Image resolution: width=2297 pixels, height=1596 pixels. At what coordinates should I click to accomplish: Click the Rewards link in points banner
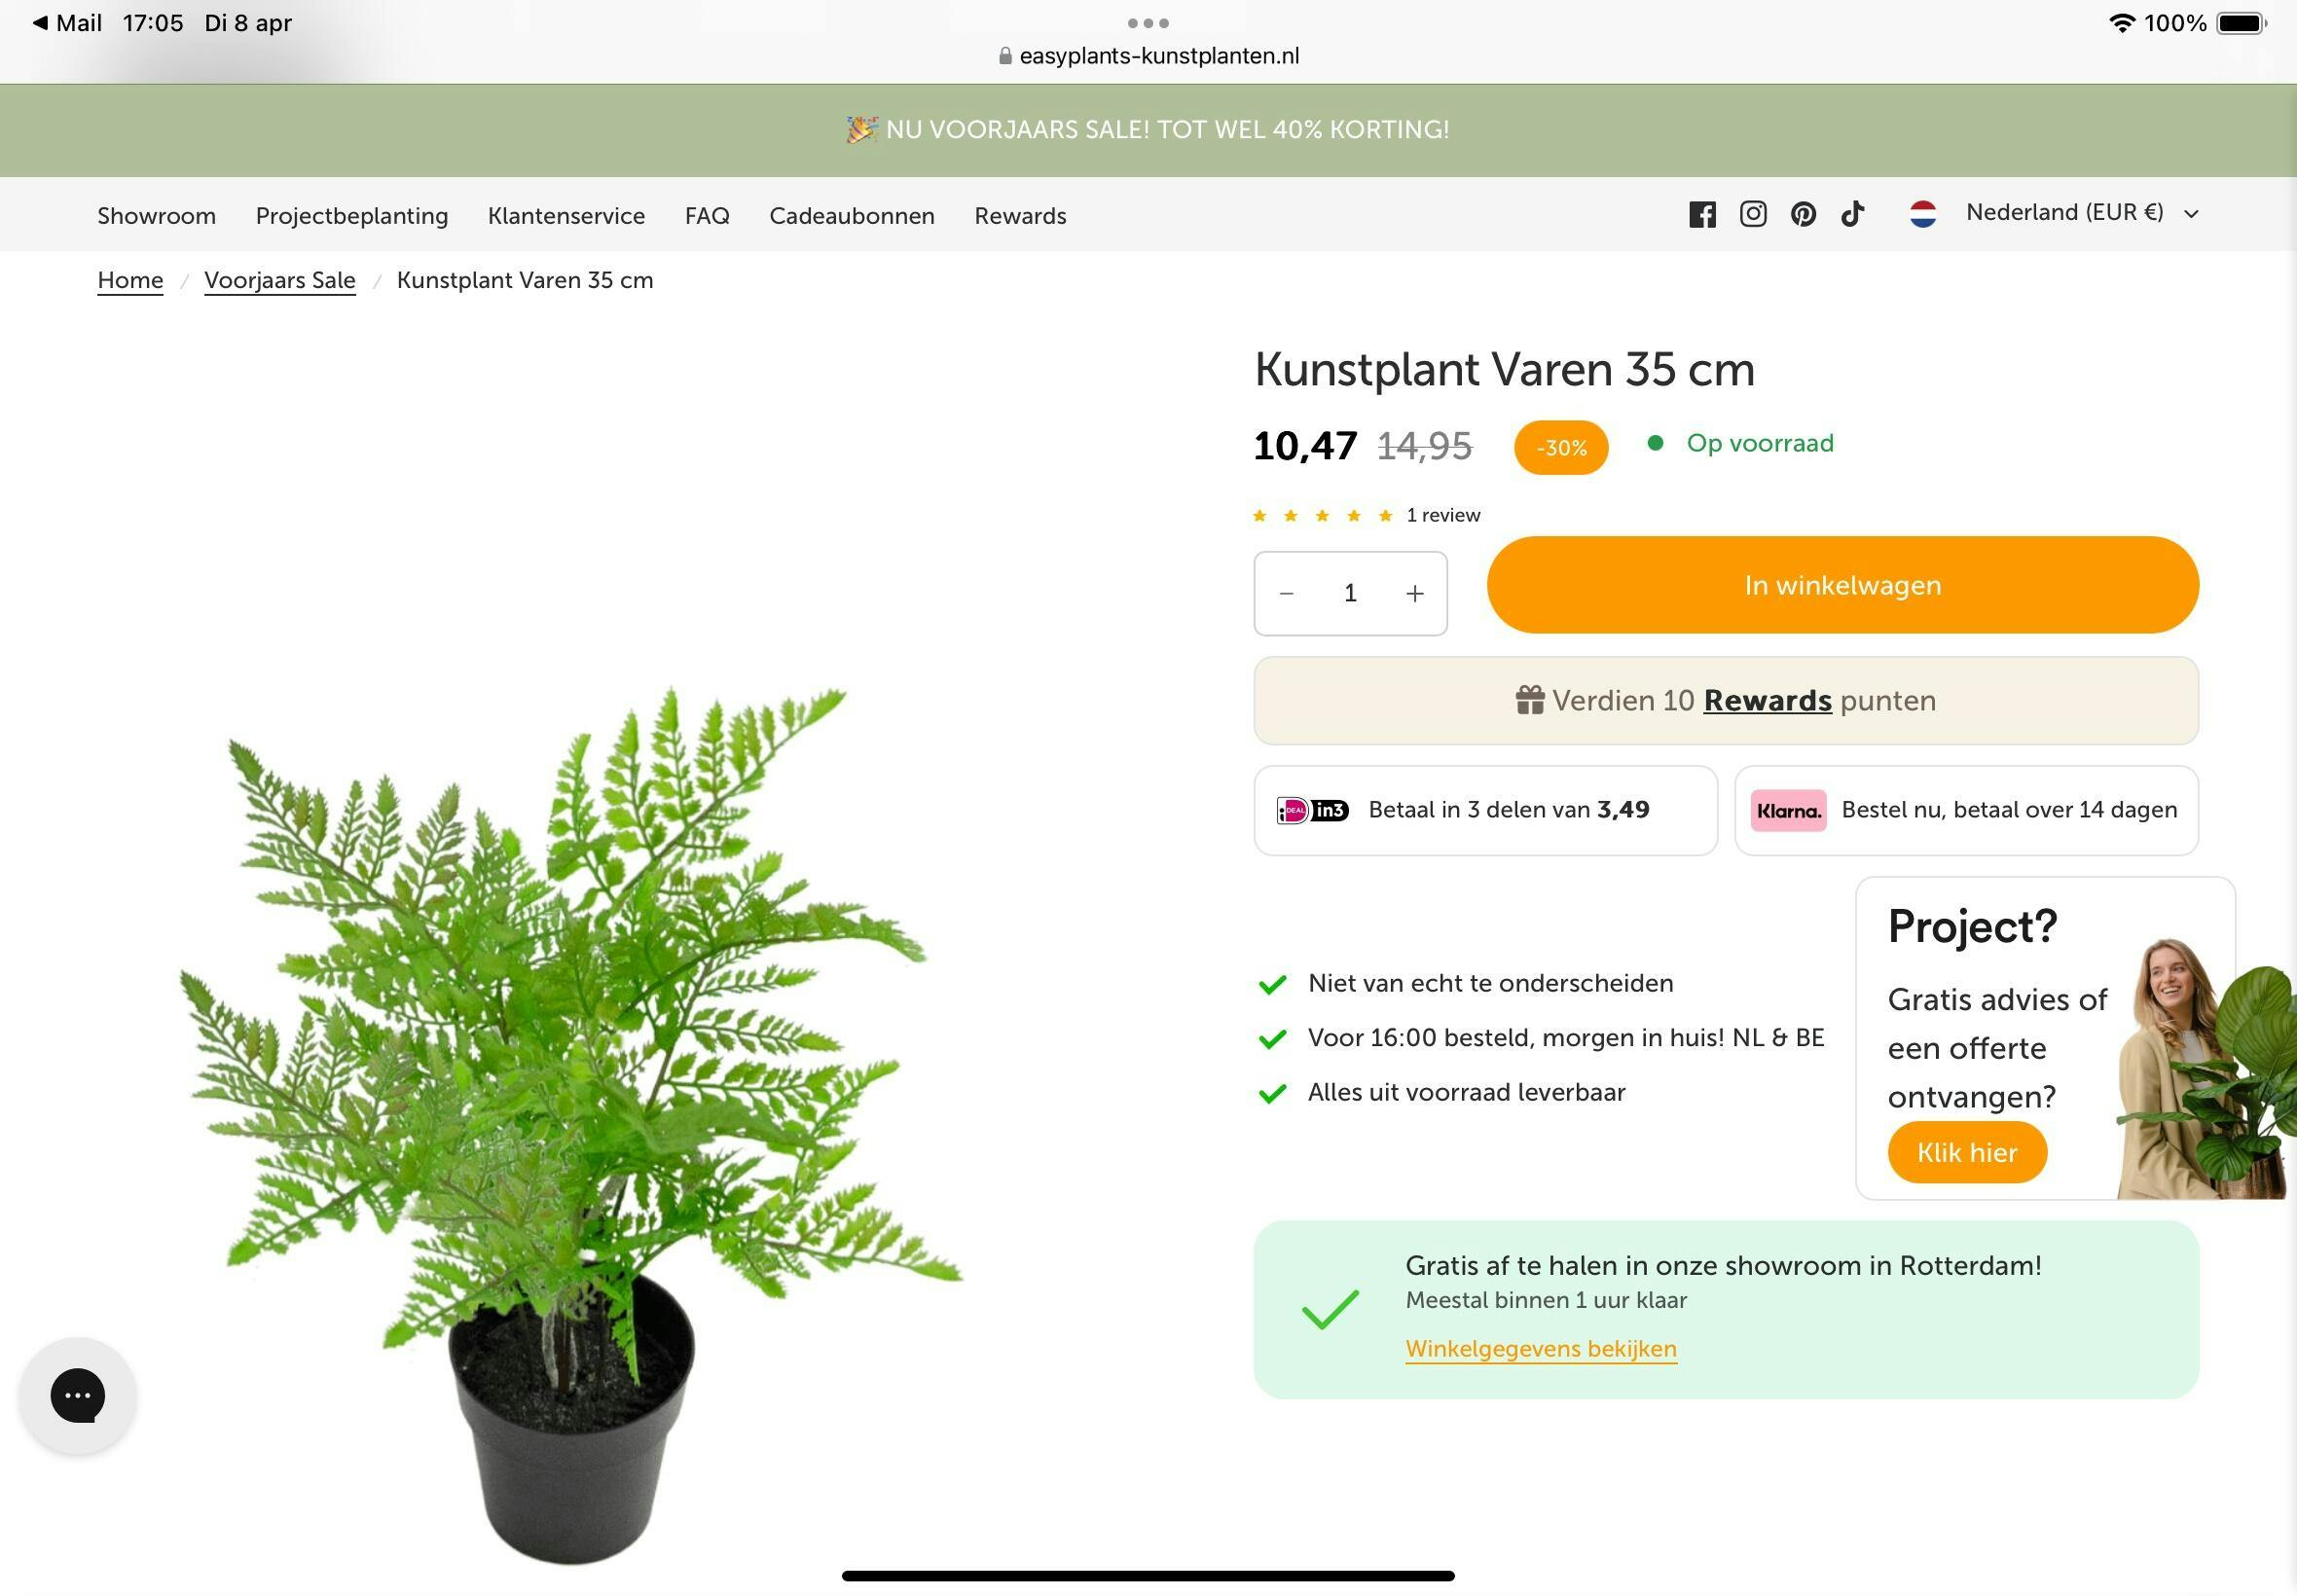click(1767, 700)
